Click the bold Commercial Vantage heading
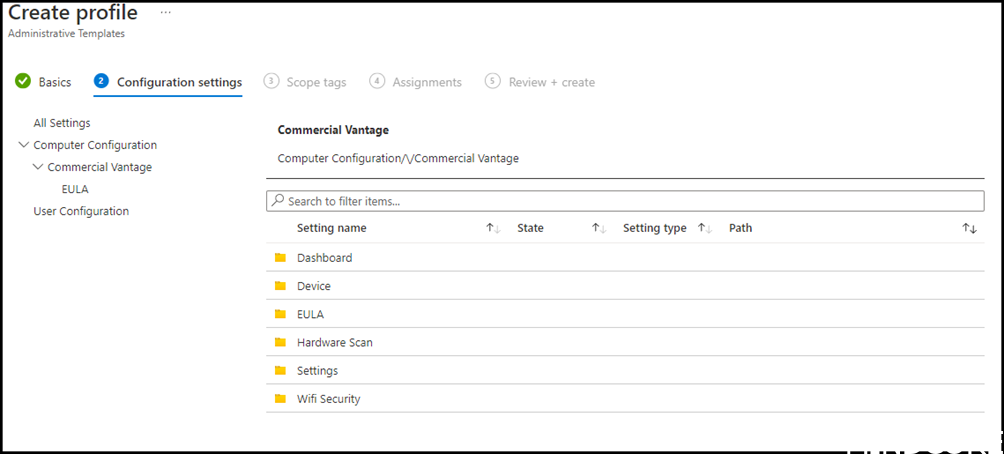This screenshot has height=454, width=1004. click(333, 130)
